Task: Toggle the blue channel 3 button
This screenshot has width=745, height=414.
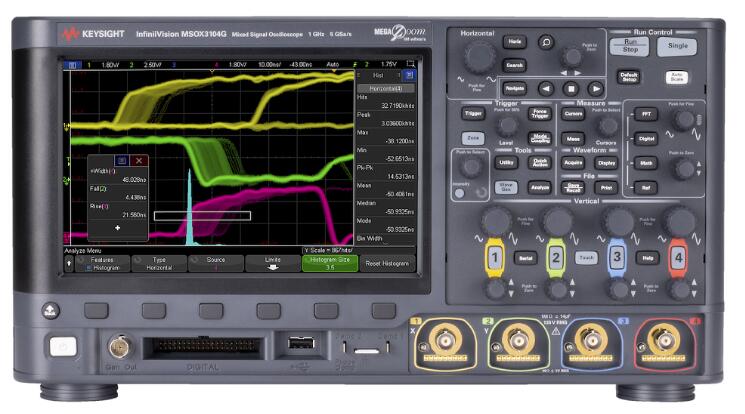Action: pyautogui.click(x=617, y=258)
